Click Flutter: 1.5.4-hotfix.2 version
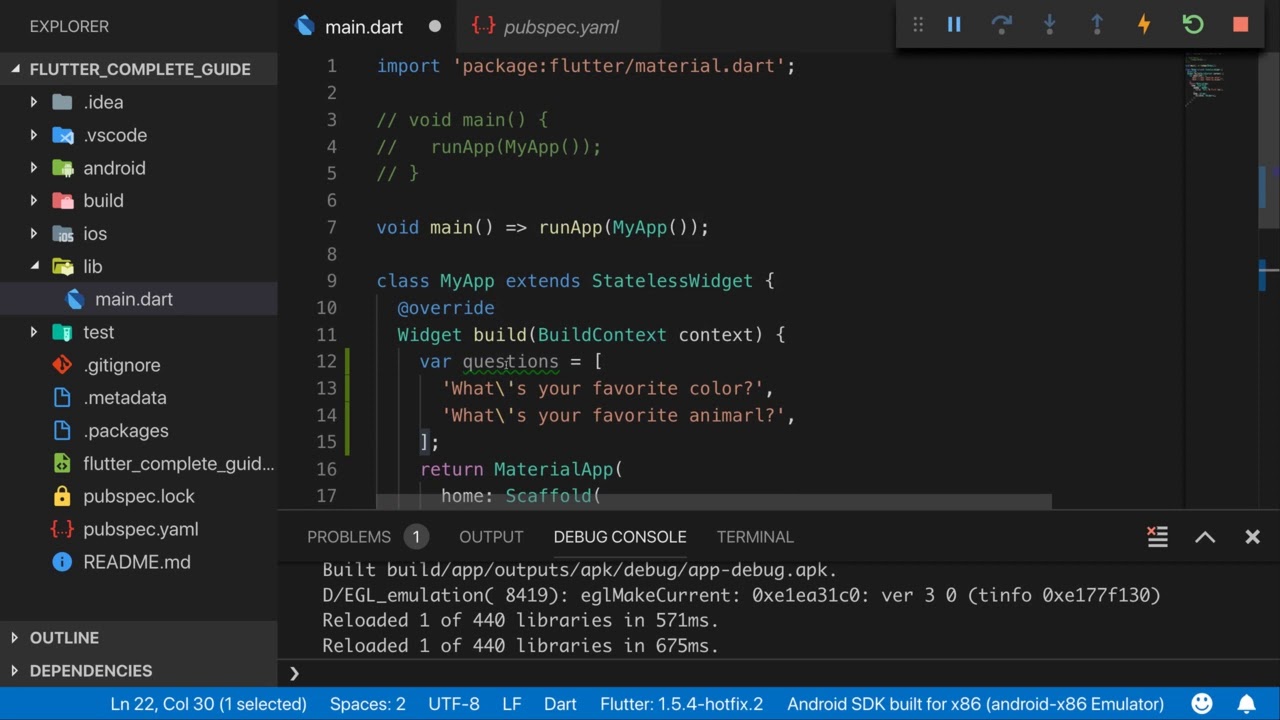Screen dimensions: 1280x720 tap(682, 704)
